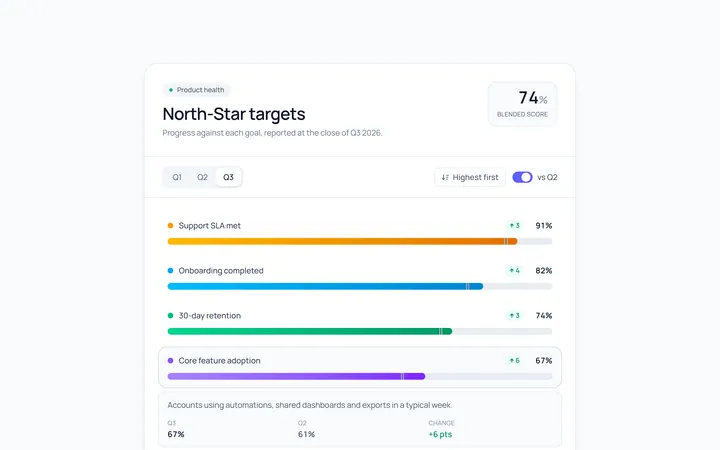This screenshot has width=720, height=450.
Task: Click the Onboarding completed progress bar
Action: [360, 286]
